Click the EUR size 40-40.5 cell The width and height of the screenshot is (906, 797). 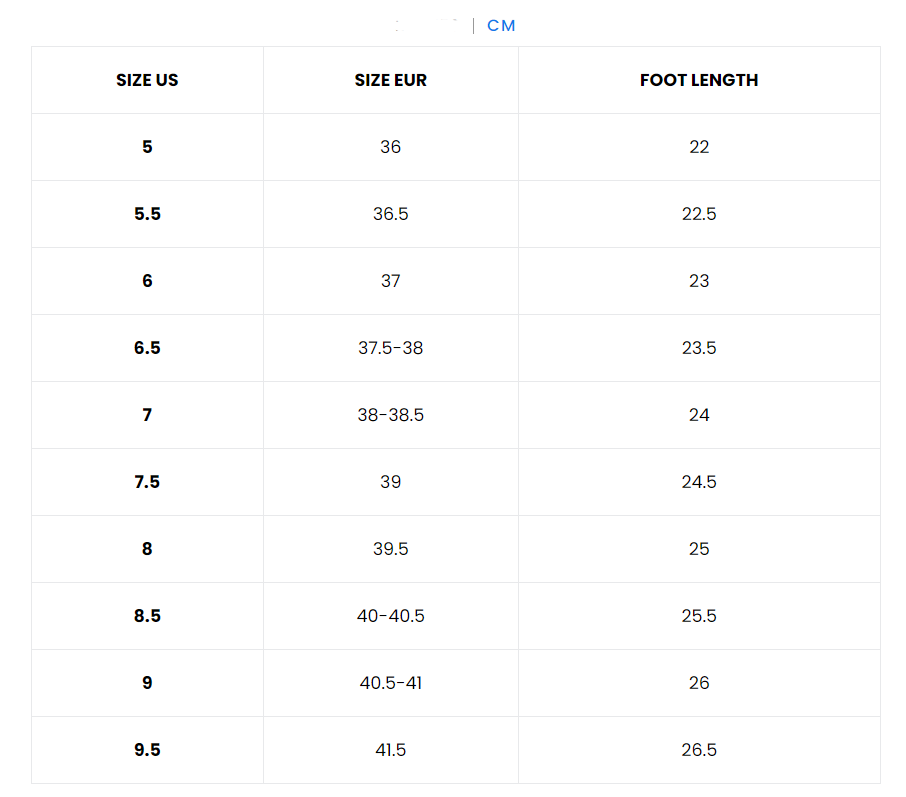(x=390, y=616)
